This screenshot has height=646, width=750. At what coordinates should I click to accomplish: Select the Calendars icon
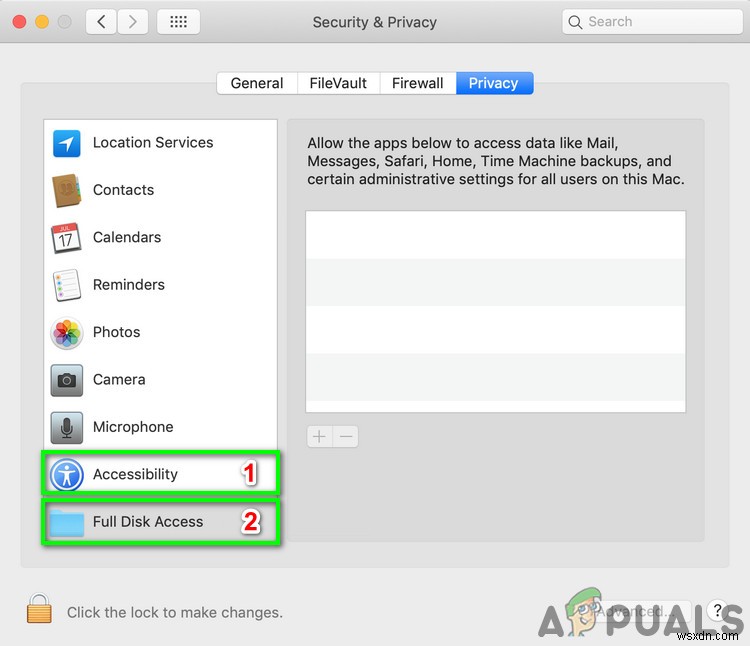coord(66,238)
